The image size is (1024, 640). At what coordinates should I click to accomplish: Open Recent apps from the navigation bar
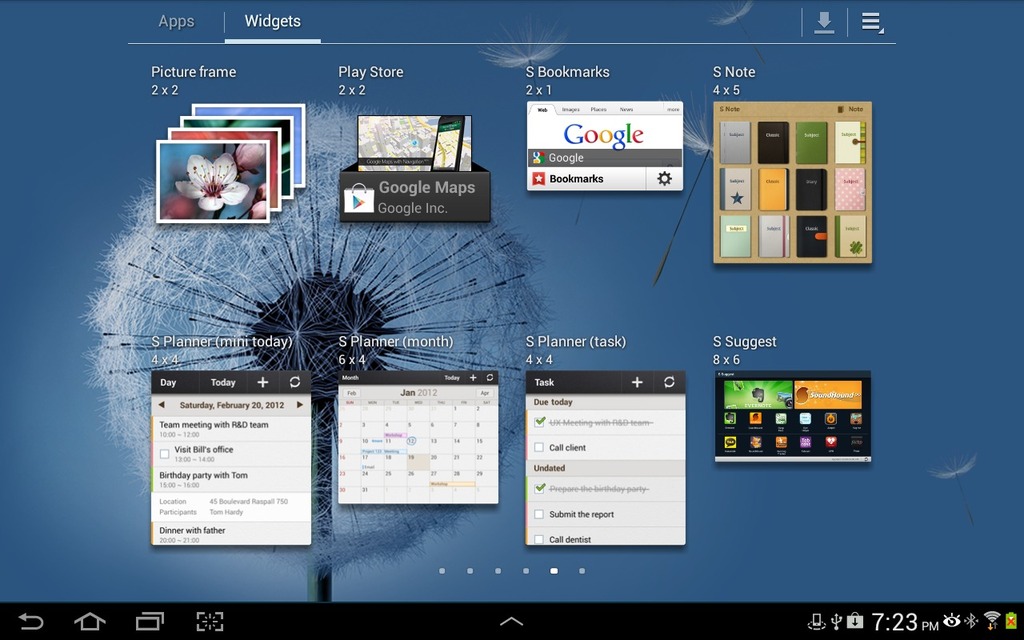tap(150, 621)
